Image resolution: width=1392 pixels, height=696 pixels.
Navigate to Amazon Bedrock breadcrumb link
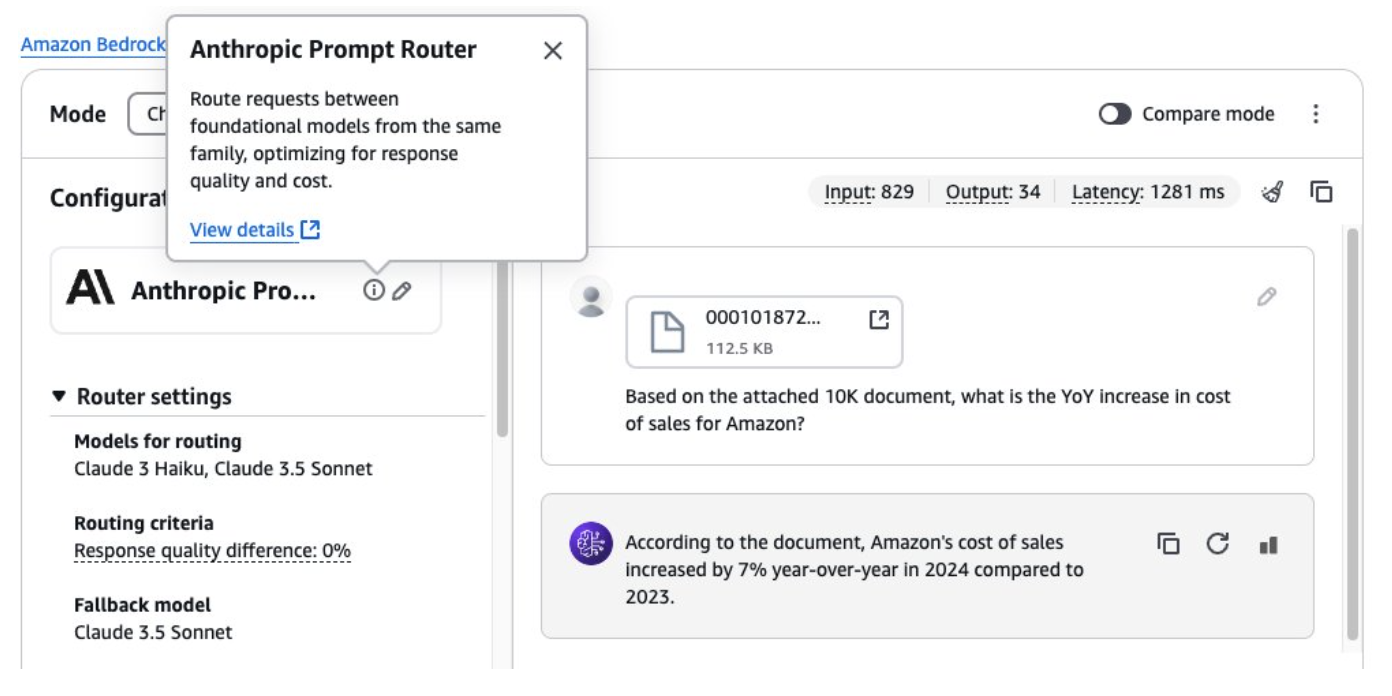tap(92, 45)
